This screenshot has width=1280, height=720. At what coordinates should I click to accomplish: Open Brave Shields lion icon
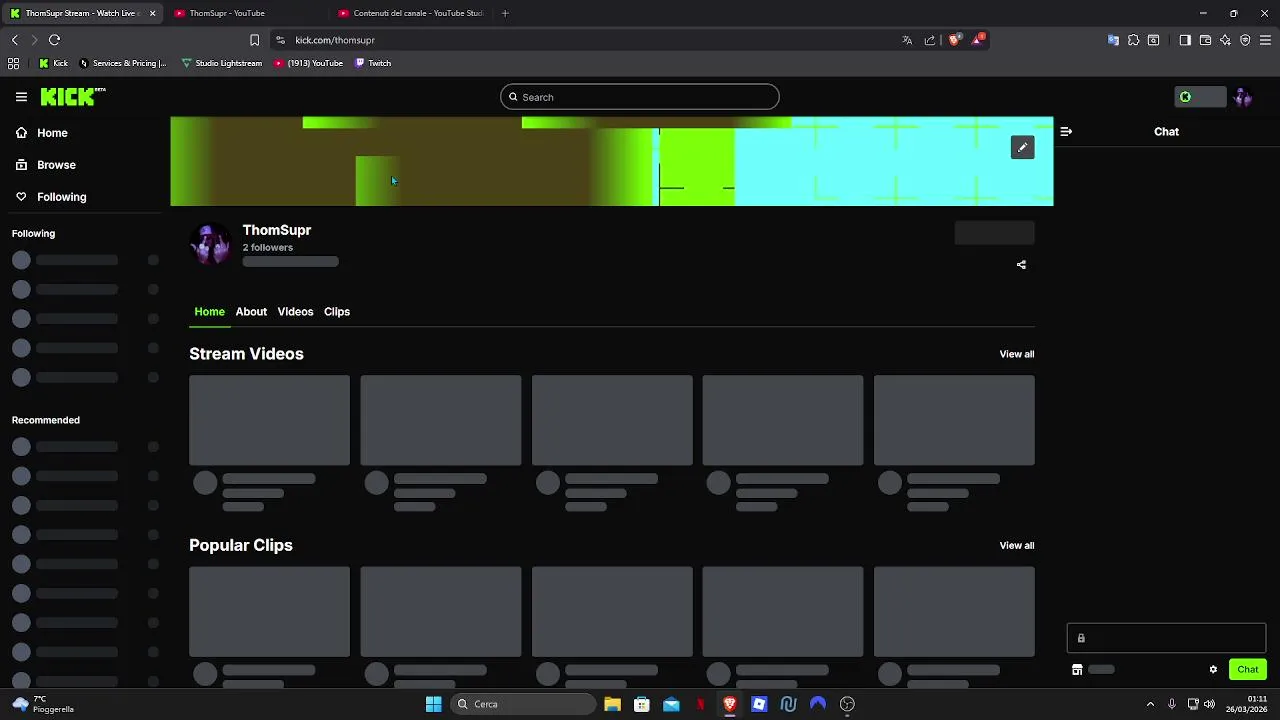(x=954, y=40)
